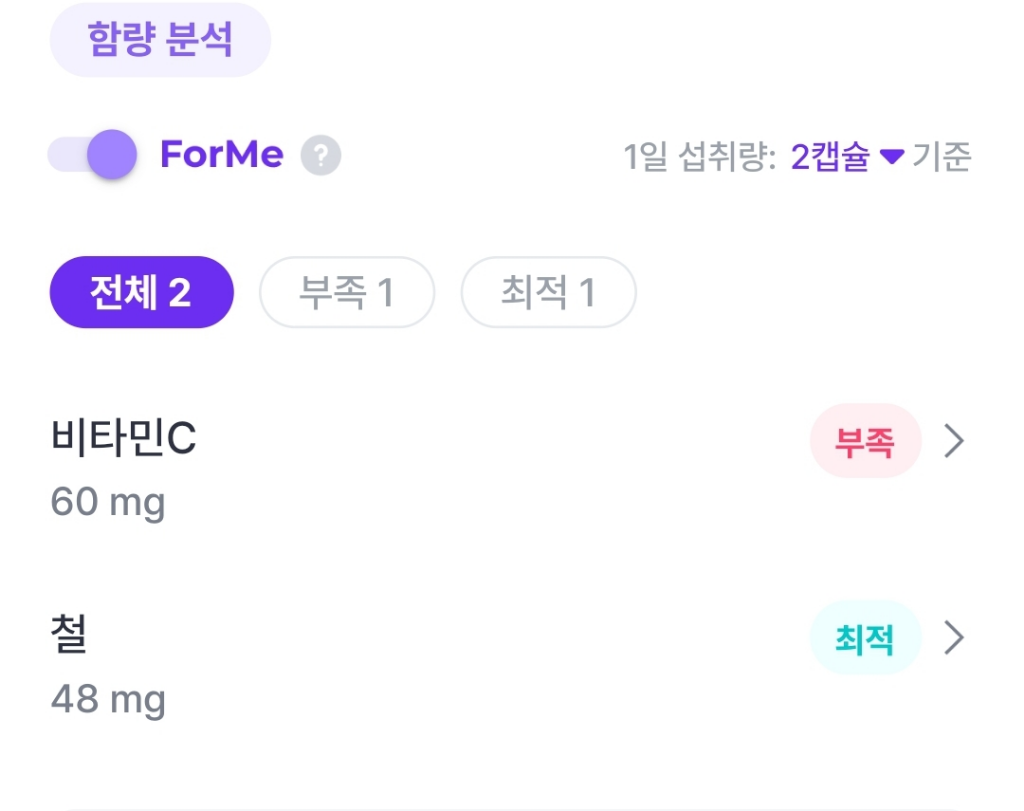Click the 48 mg amount text
This screenshot has width=1024, height=811.
(x=108, y=699)
